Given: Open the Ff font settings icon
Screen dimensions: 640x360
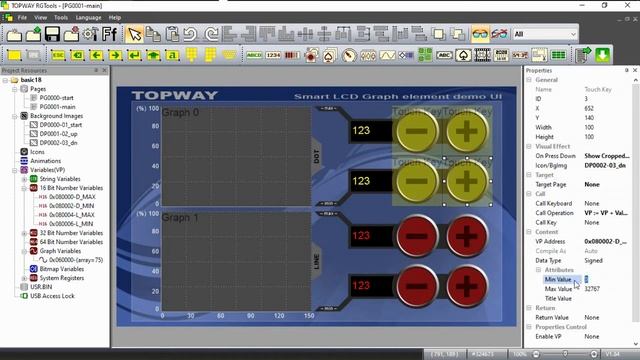Looking at the screenshot, I should point(109,34).
